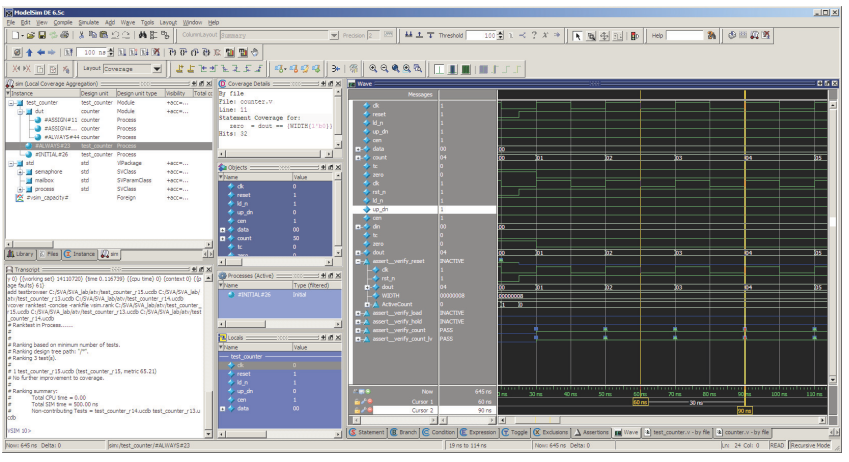Click the run length 100 ns field

pos(92,53)
